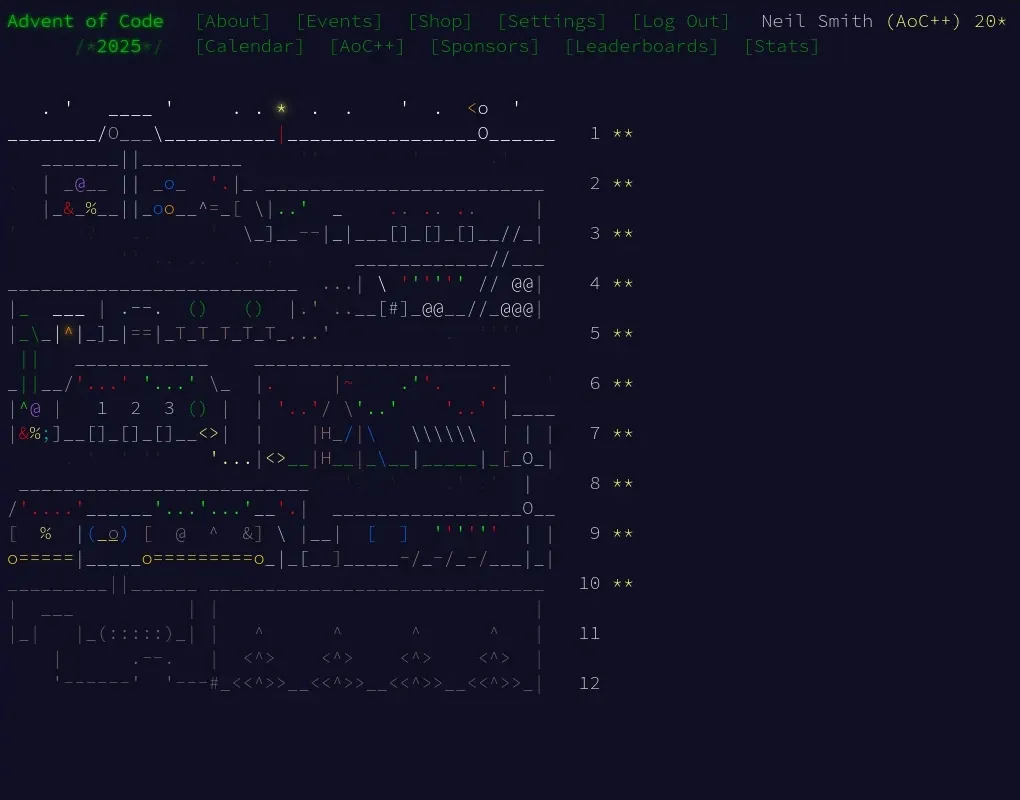The width and height of the screenshot is (1020, 800).
Task: Click the 2025 year link
Action: tap(120, 46)
